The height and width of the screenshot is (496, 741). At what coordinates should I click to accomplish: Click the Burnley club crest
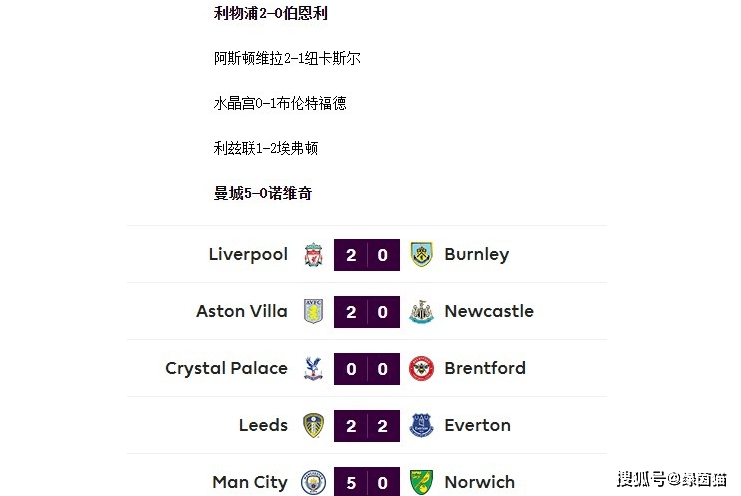tap(421, 254)
